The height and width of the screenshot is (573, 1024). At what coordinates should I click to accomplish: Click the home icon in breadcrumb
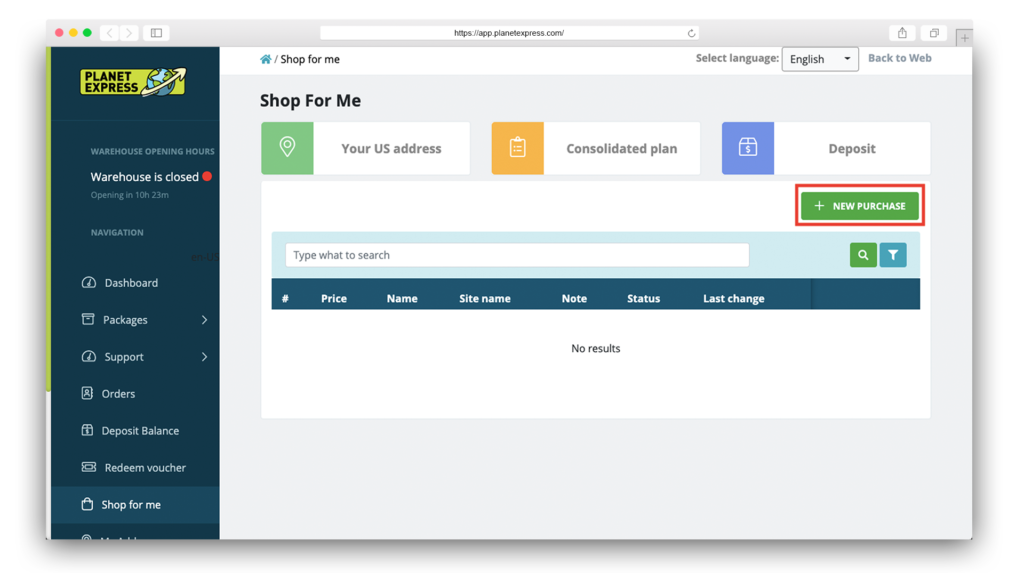click(265, 59)
